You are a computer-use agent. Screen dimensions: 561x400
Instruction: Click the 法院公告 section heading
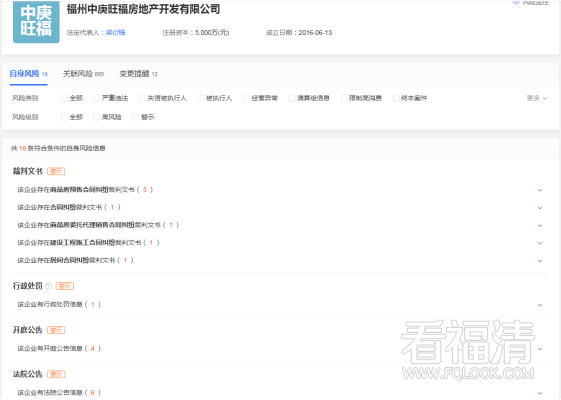pyautogui.click(x=28, y=374)
